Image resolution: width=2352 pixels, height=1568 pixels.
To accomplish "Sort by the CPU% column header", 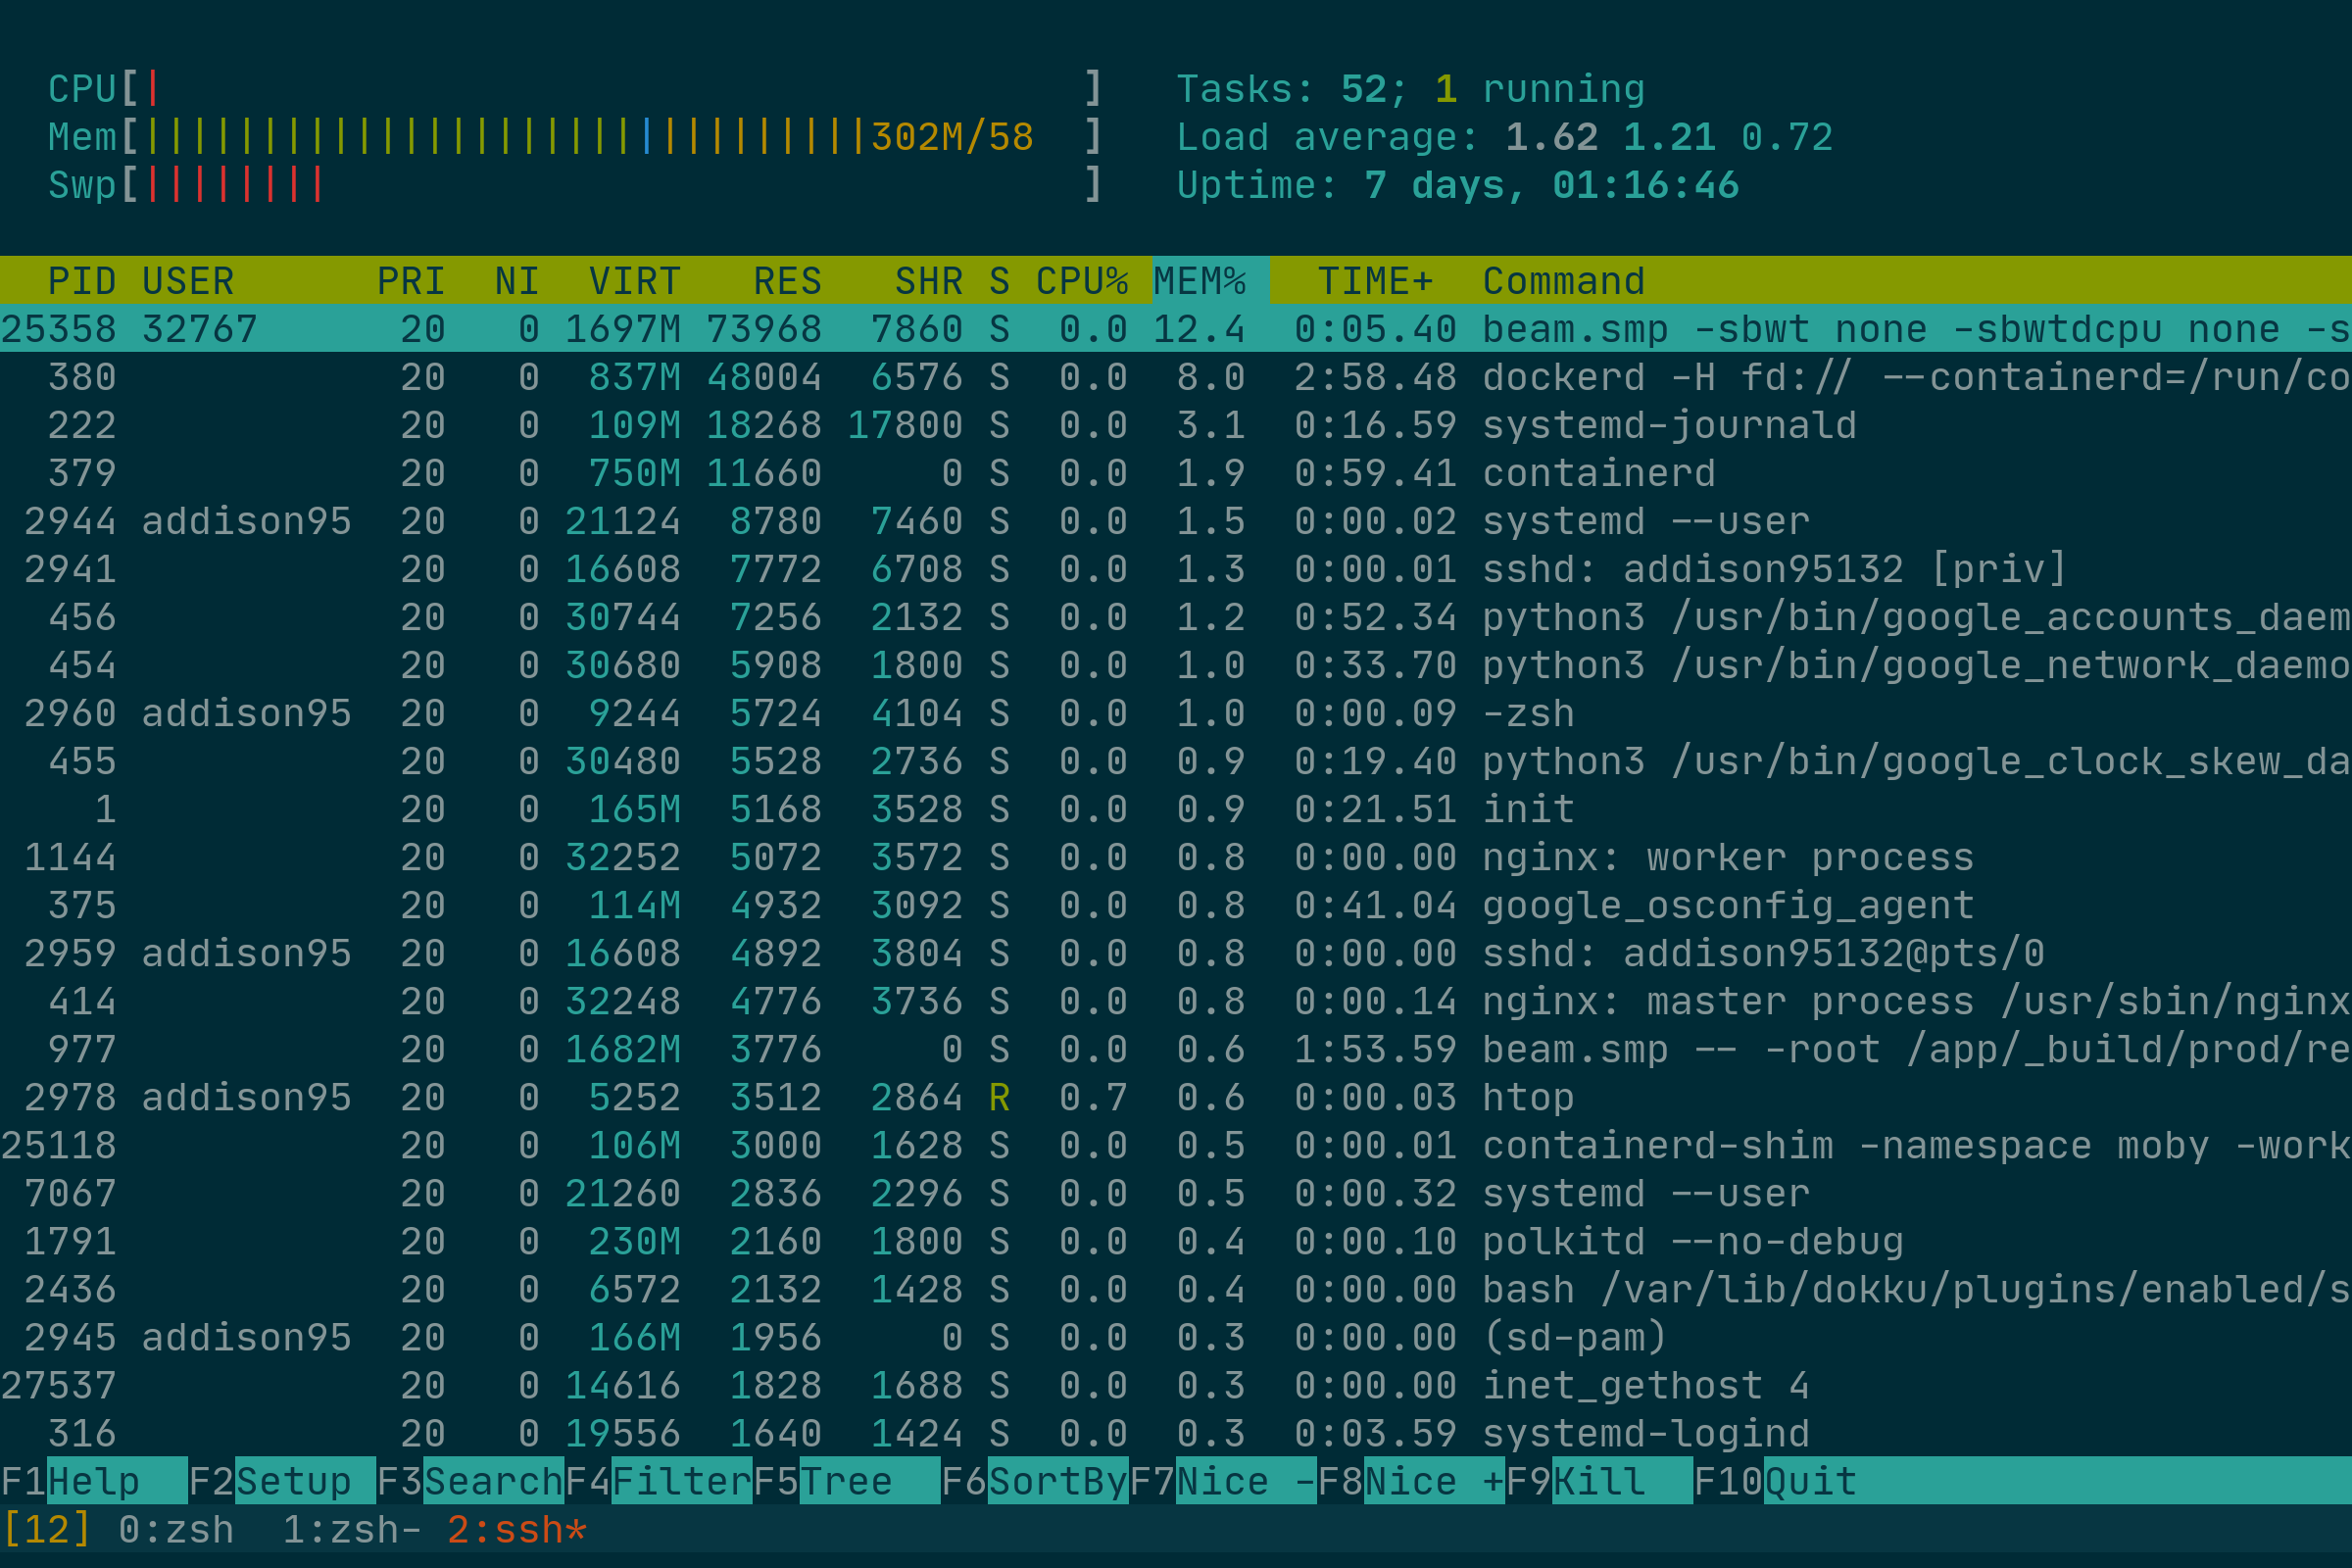I will (1081, 281).
